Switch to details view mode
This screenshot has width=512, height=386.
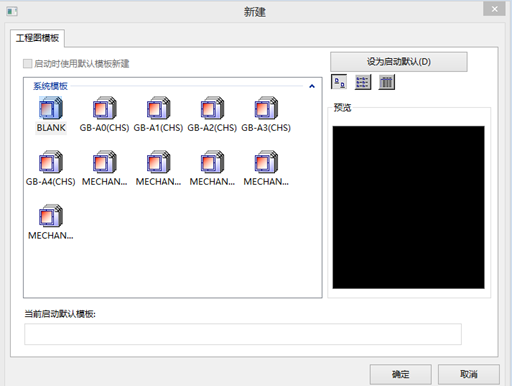[x=387, y=82]
